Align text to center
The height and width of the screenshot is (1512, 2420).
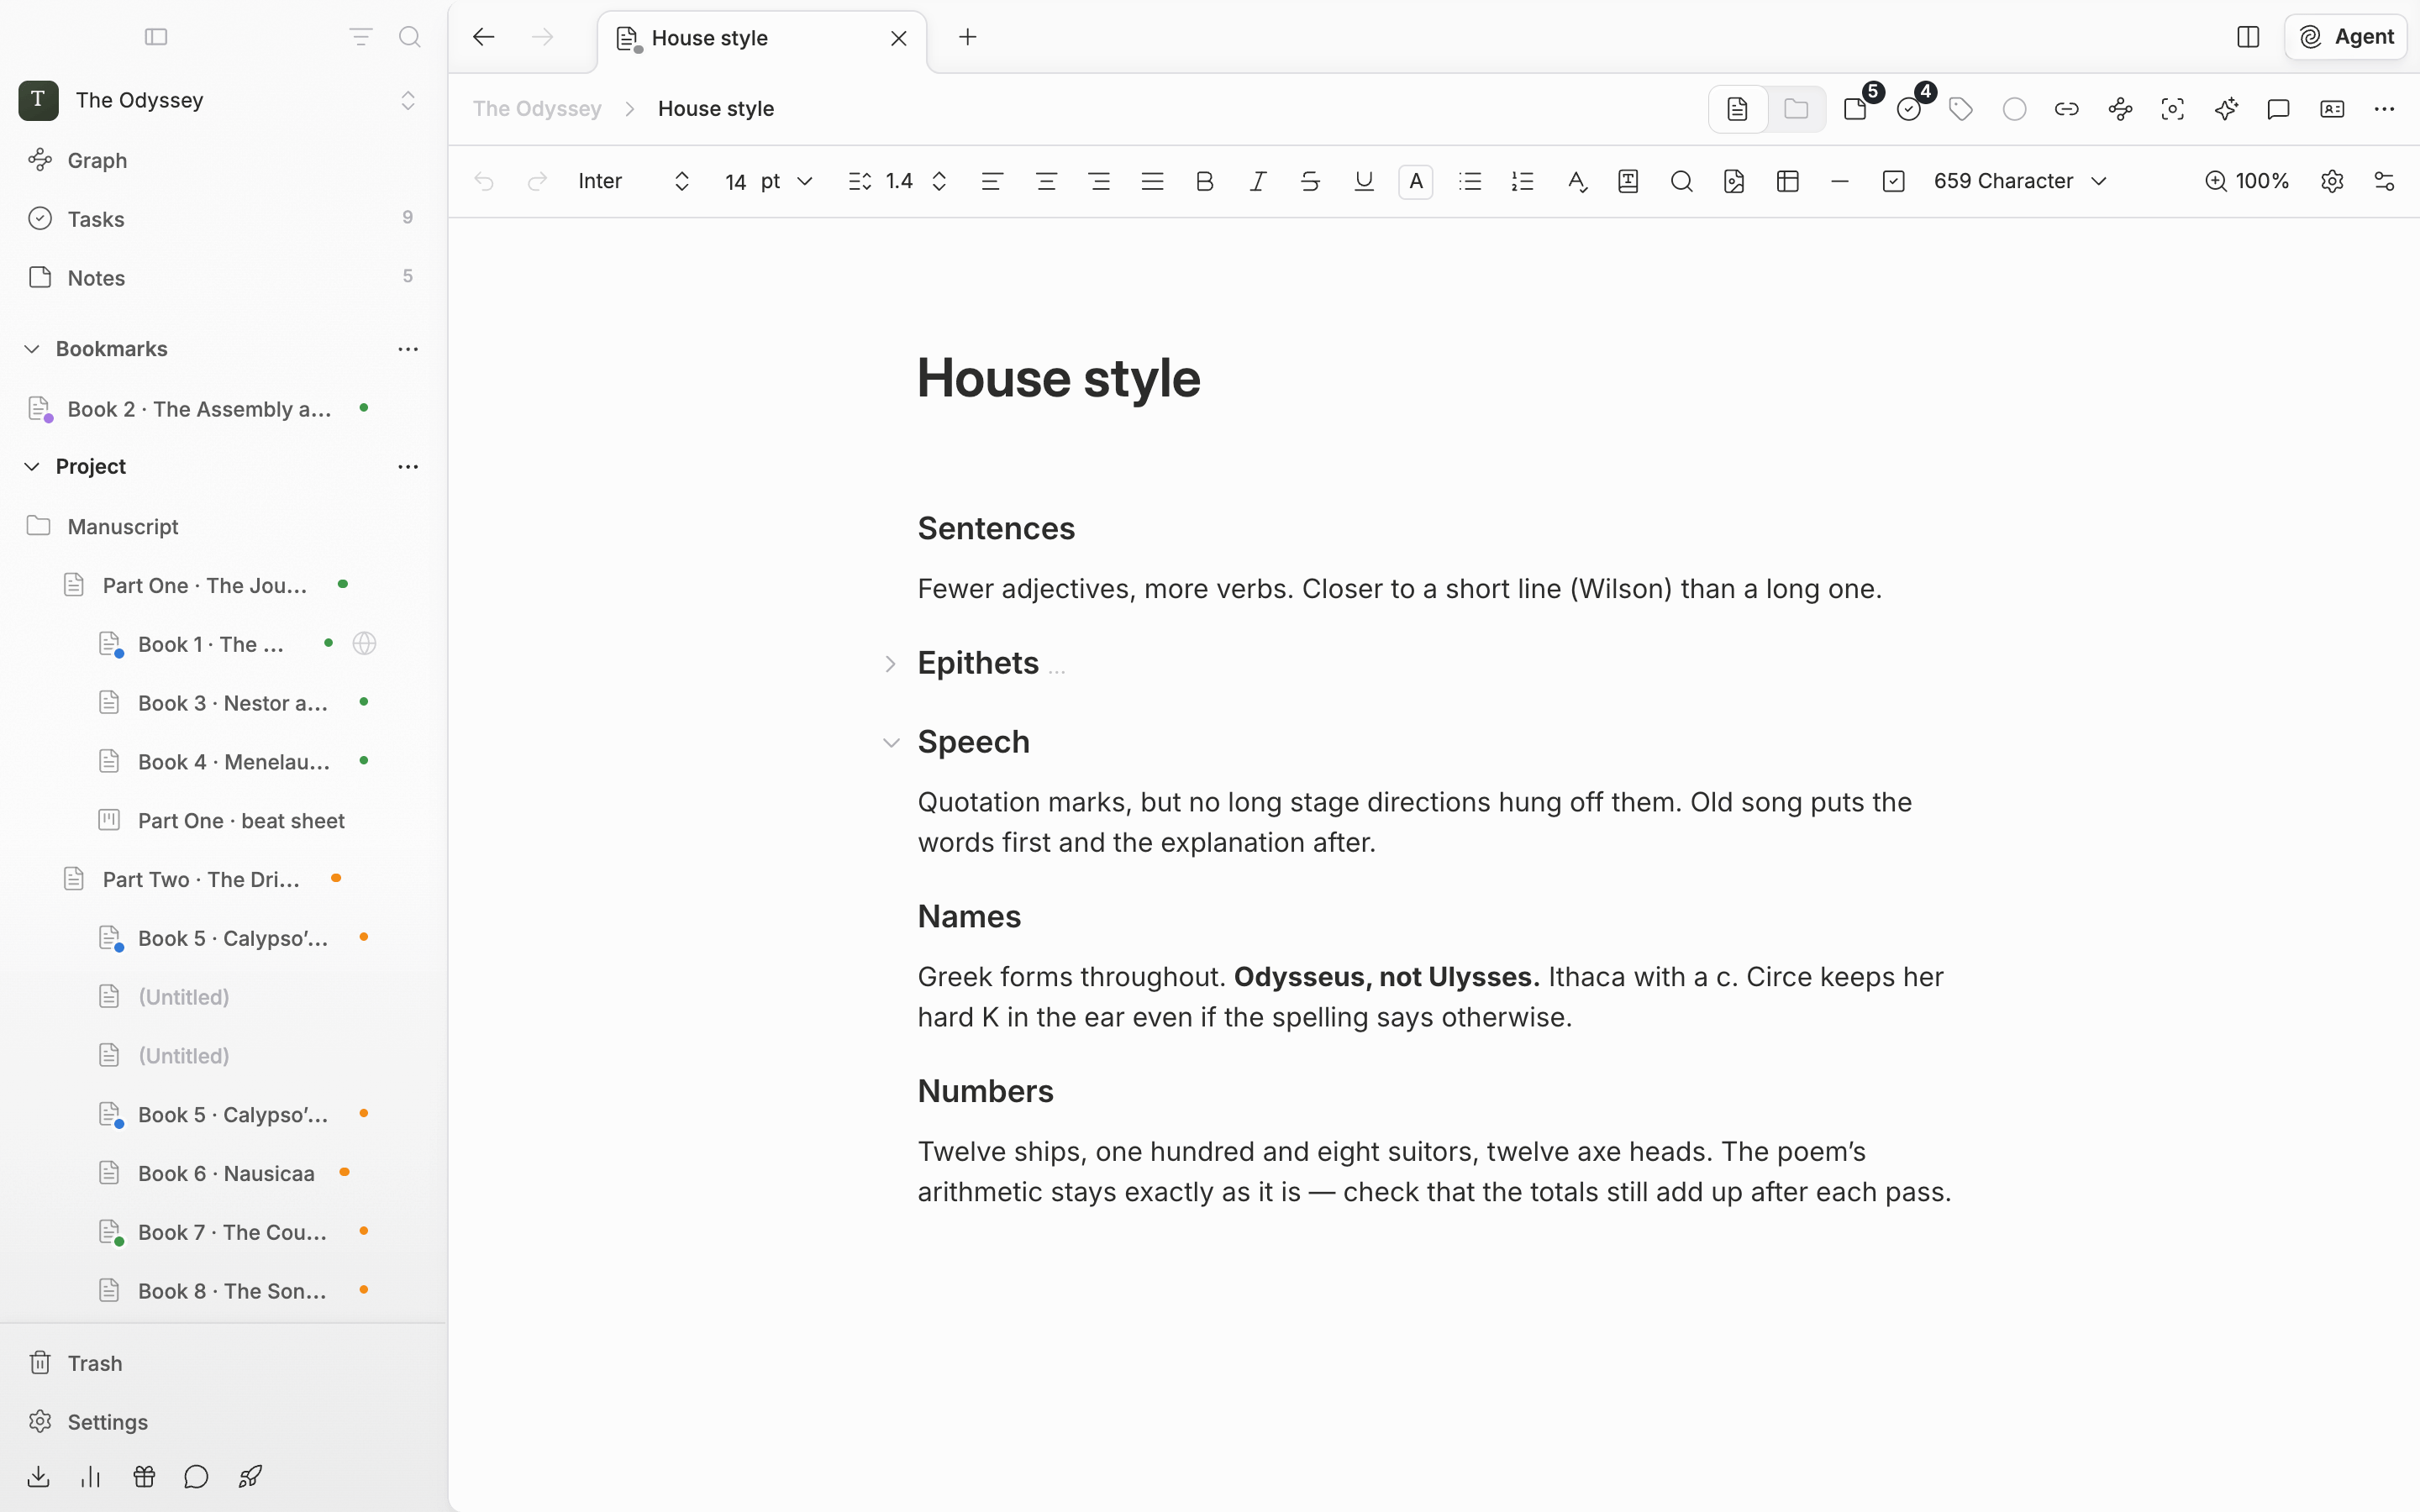click(1046, 181)
